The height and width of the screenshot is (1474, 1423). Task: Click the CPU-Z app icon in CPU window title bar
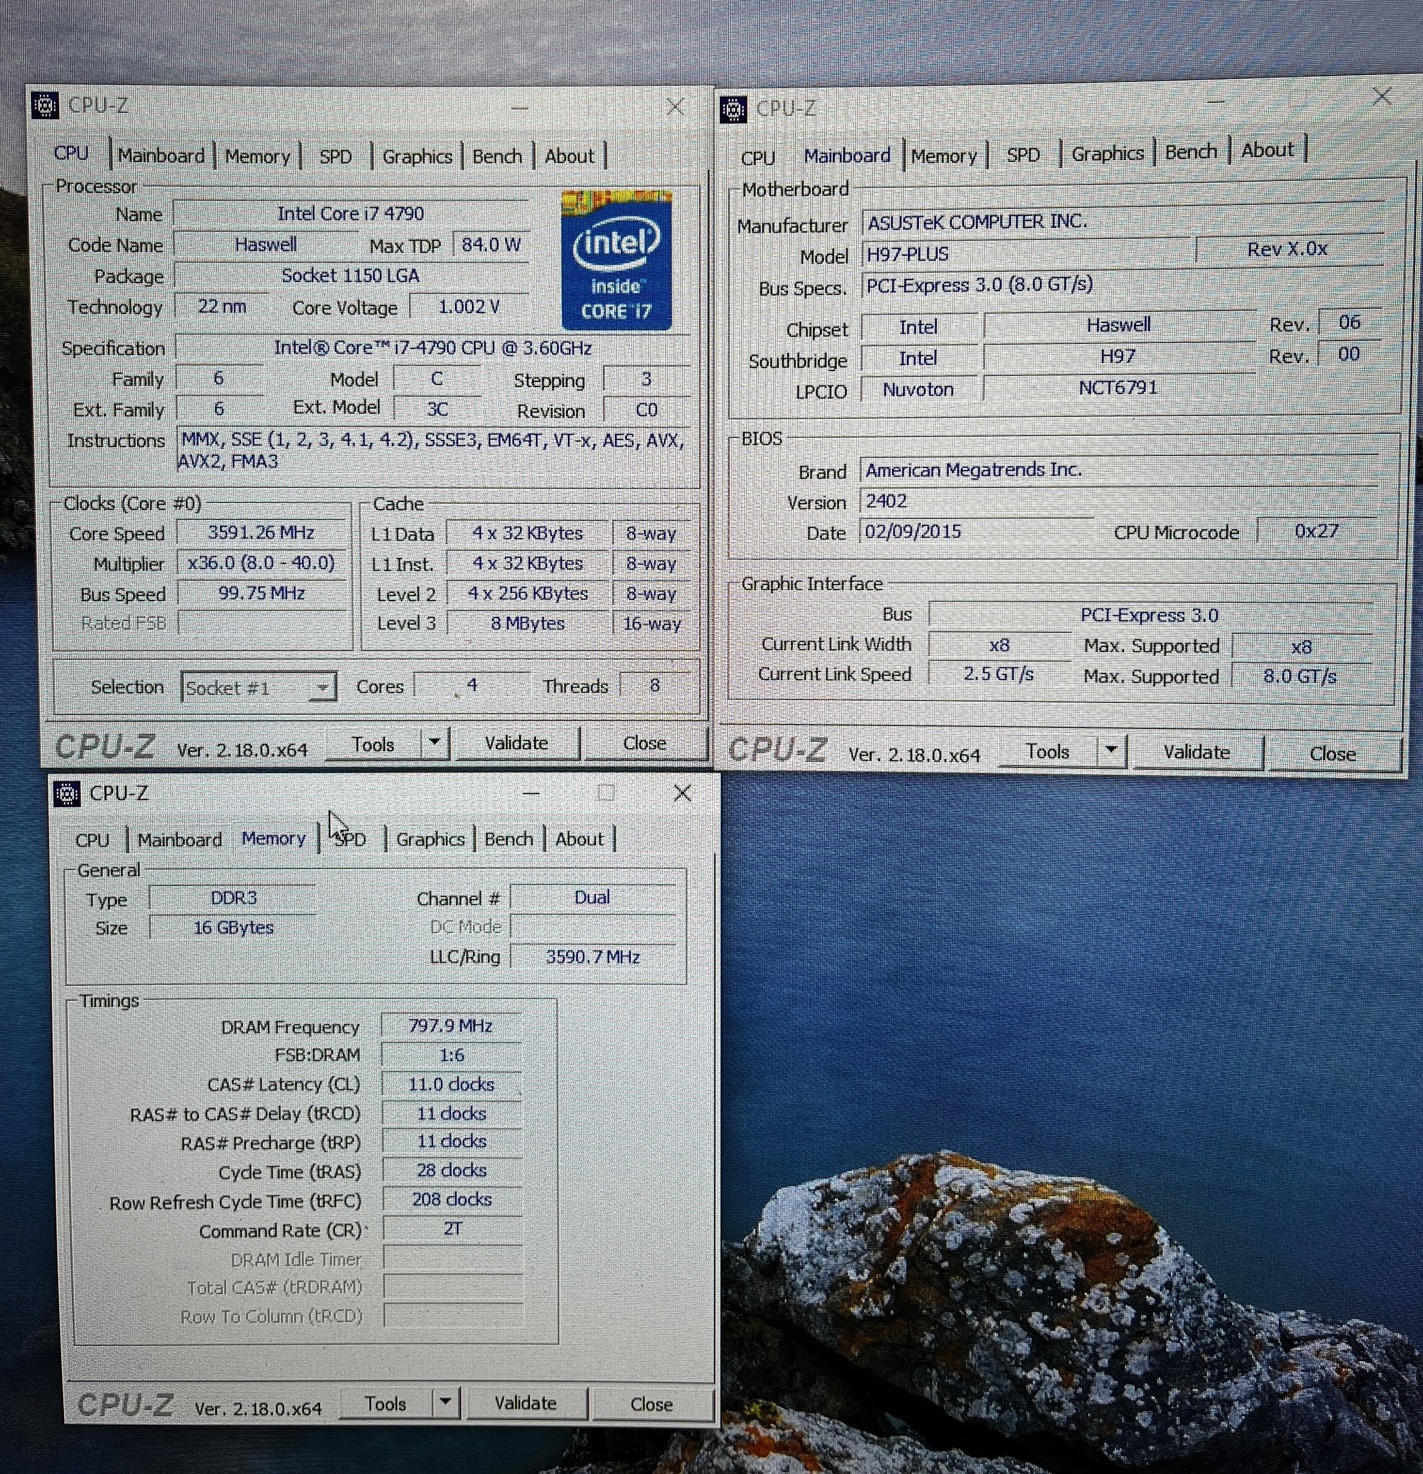(45, 105)
